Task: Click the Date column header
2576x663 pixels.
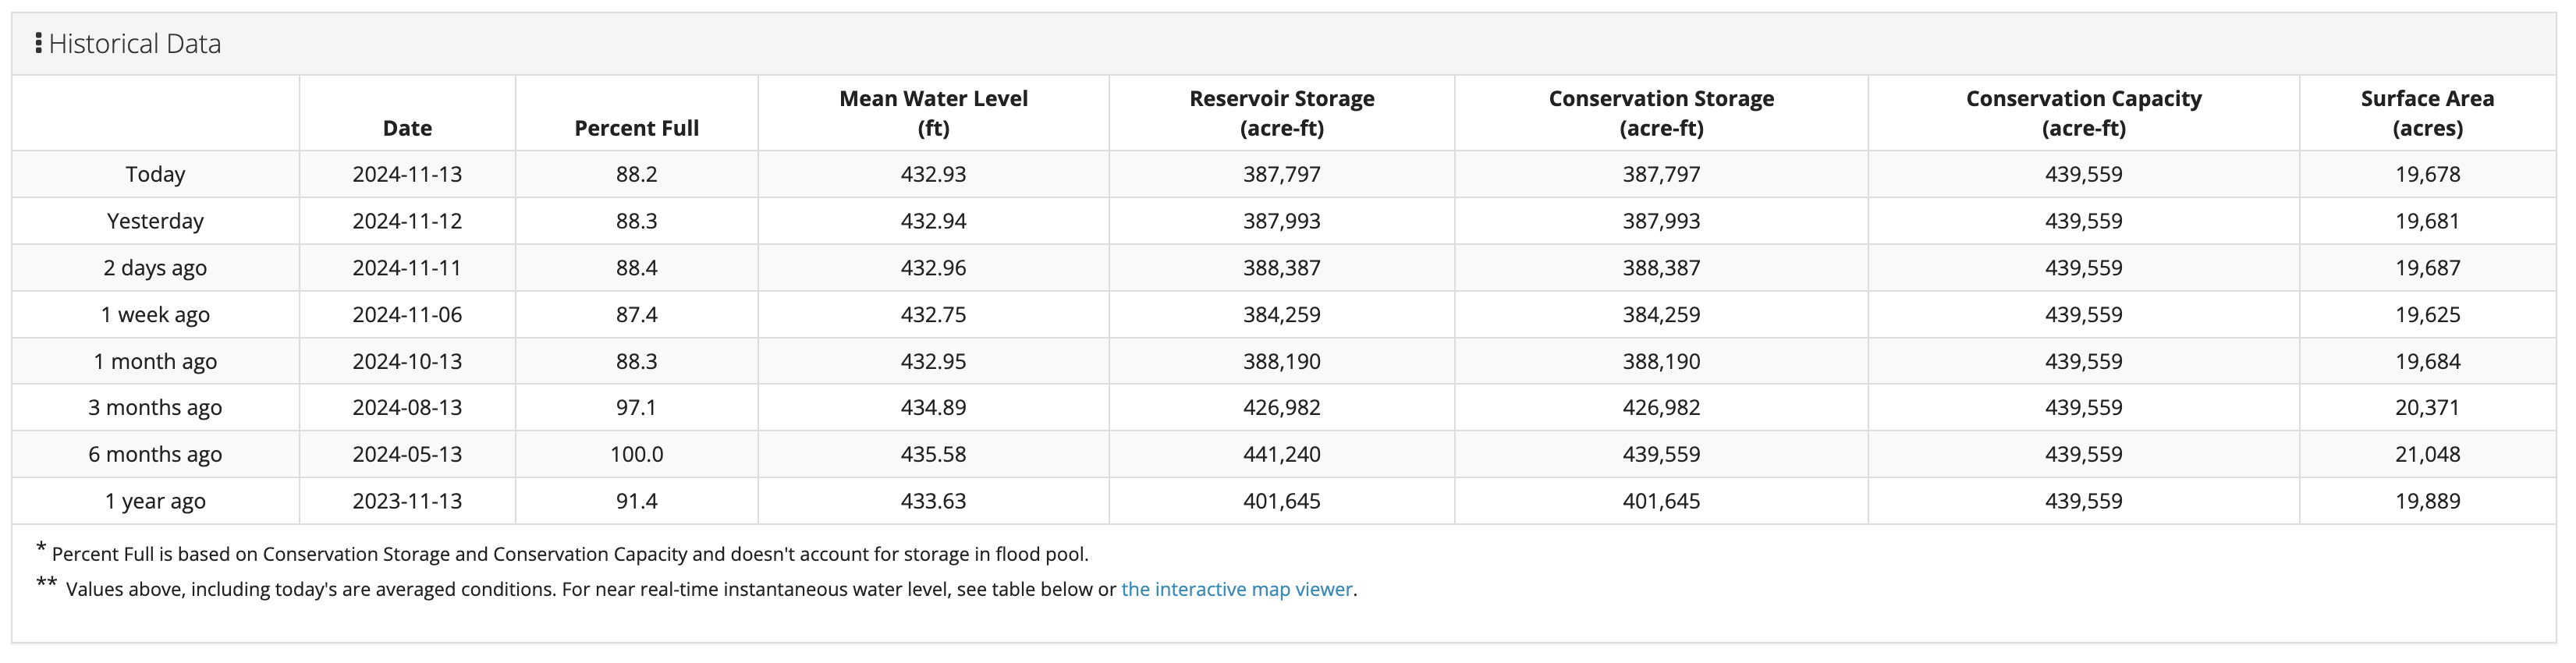Action: (x=407, y=128)
